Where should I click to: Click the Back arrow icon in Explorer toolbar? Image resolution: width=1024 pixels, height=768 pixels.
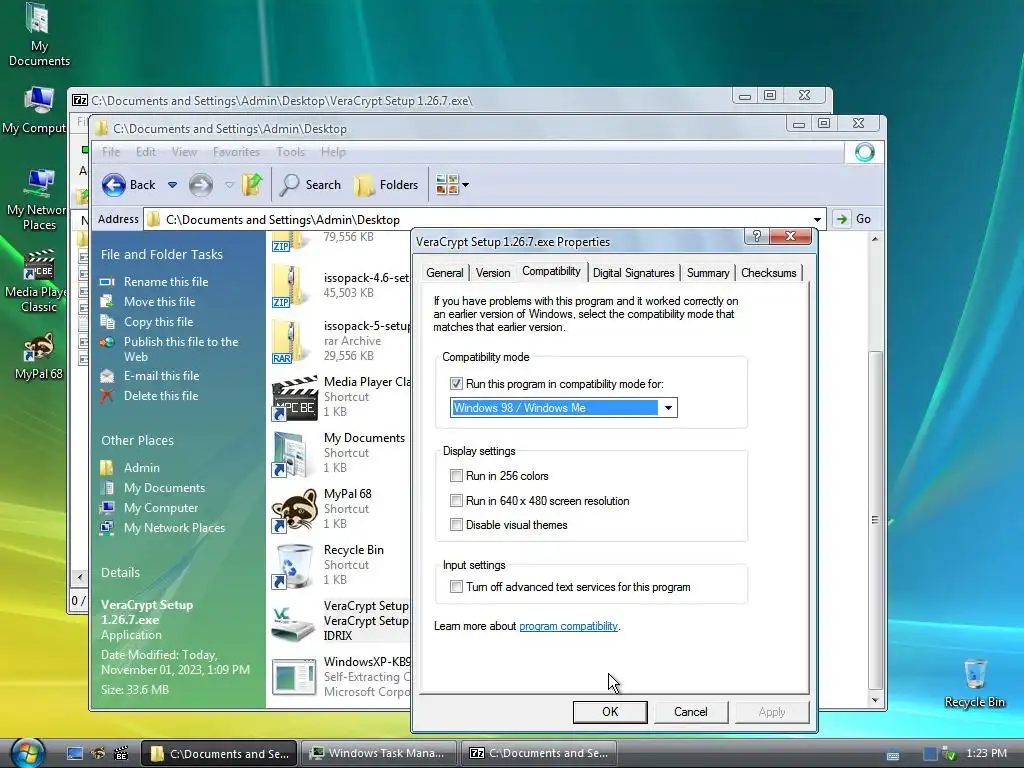114,185
